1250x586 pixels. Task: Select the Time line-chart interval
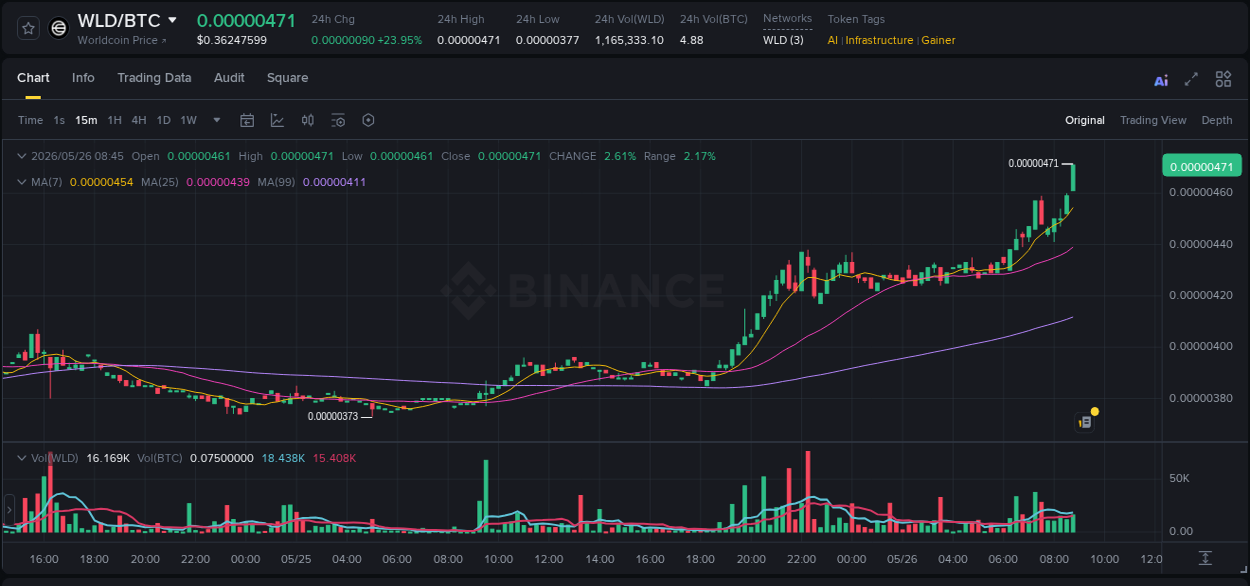point(30,120)
